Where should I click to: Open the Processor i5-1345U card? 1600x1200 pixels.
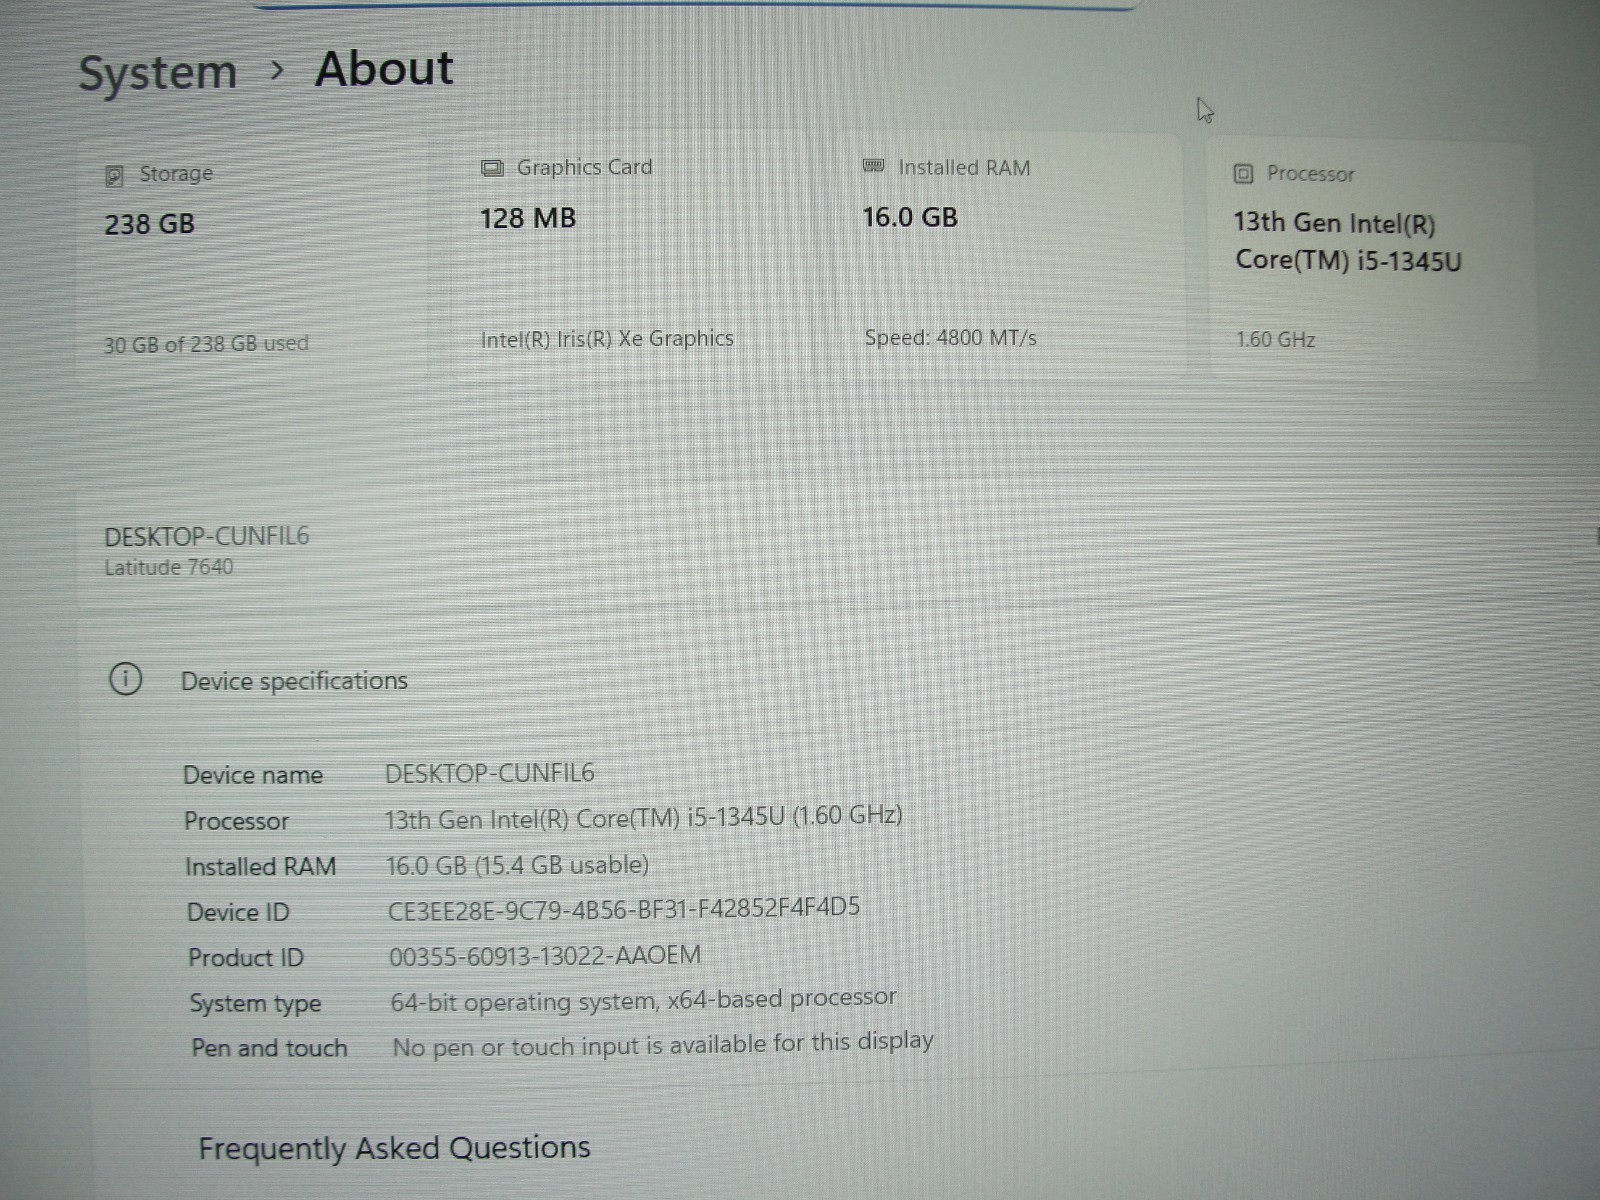pyautogui.click(x=1372, y=260)
